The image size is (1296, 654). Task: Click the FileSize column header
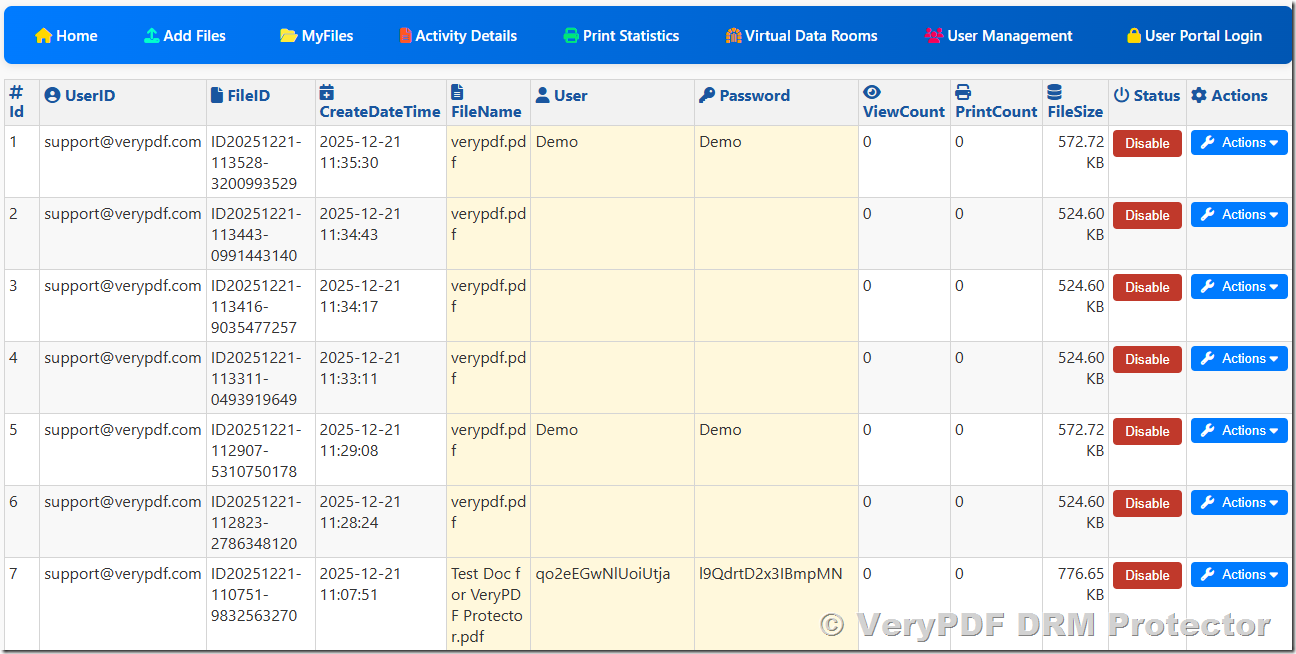tap(1075, 112)
